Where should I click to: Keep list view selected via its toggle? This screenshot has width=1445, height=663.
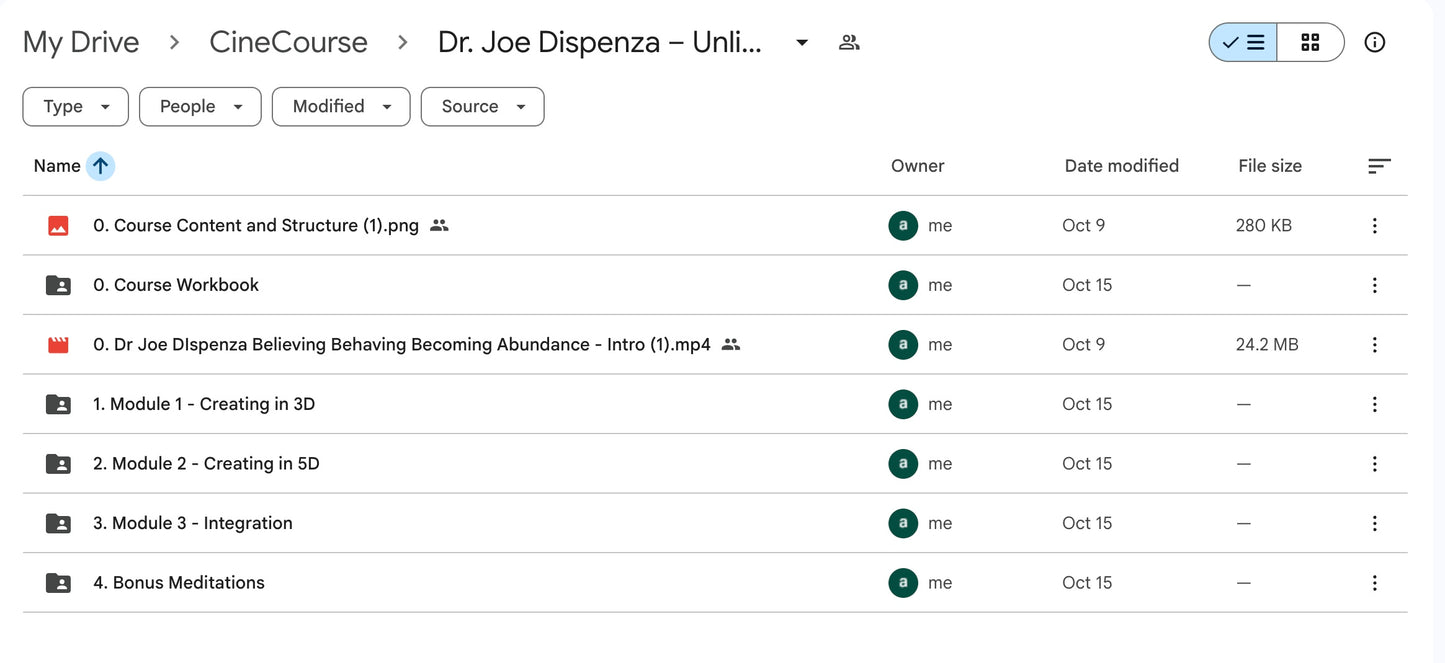point(1242,41)
